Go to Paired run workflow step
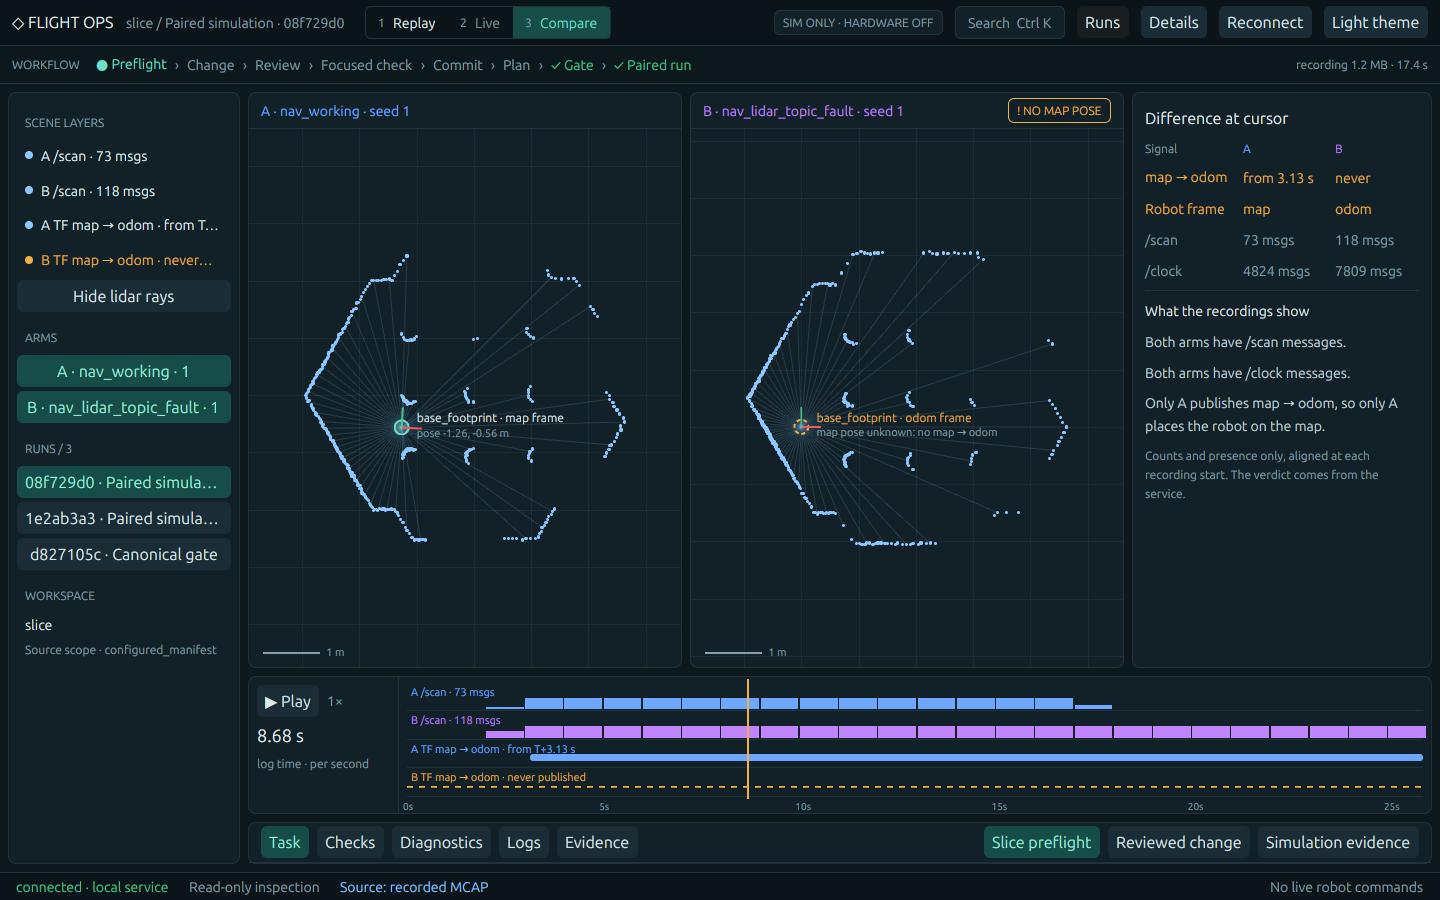Screen dimensions: 1440x900 click(652, 65)
